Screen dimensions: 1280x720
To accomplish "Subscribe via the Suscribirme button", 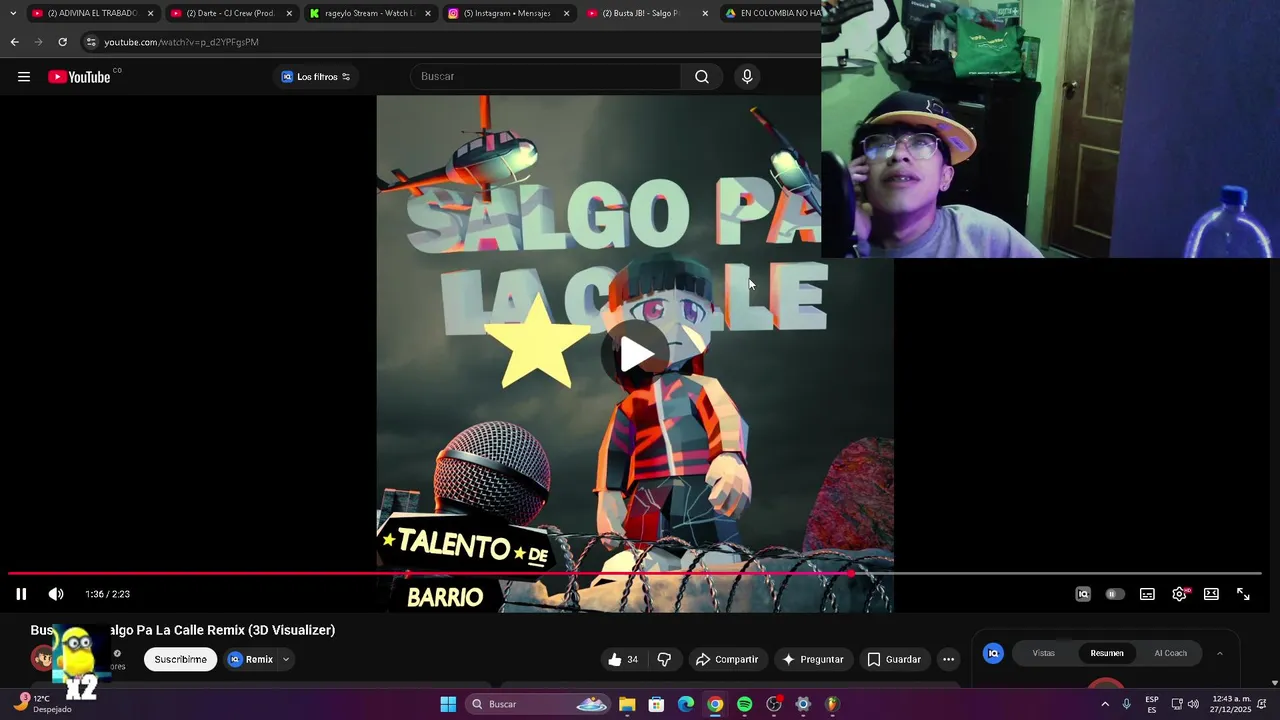I will (x=180, y=659).
